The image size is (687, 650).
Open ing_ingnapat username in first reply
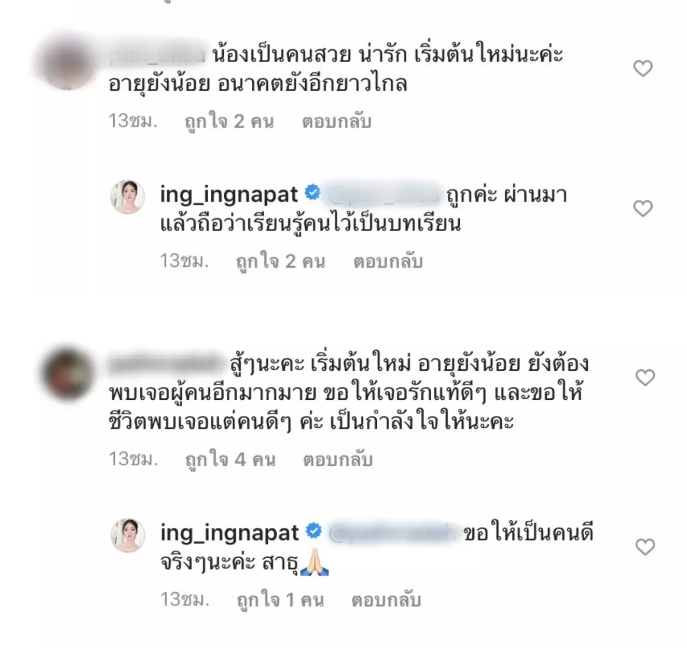tap(229, 194)
